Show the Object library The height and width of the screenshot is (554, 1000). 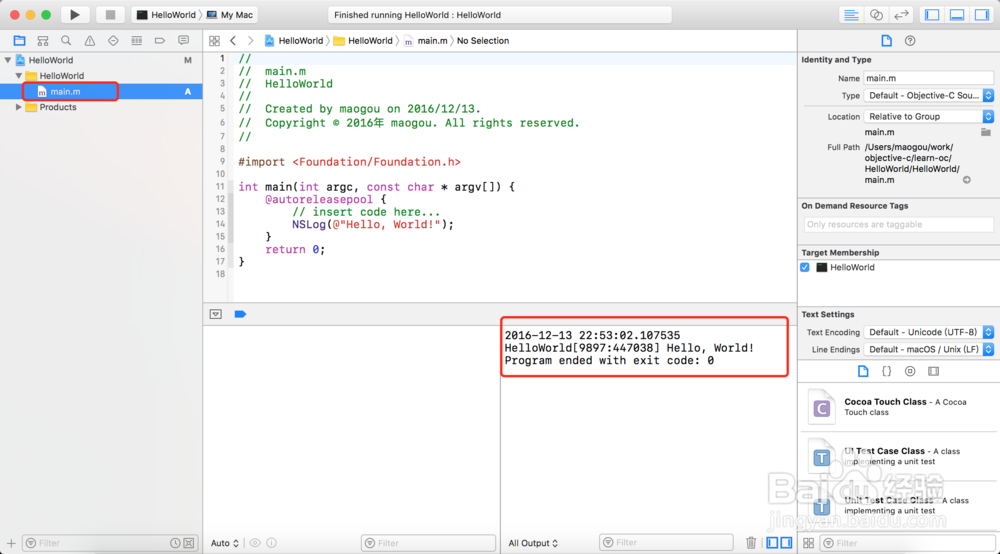(x=910, y=371)
